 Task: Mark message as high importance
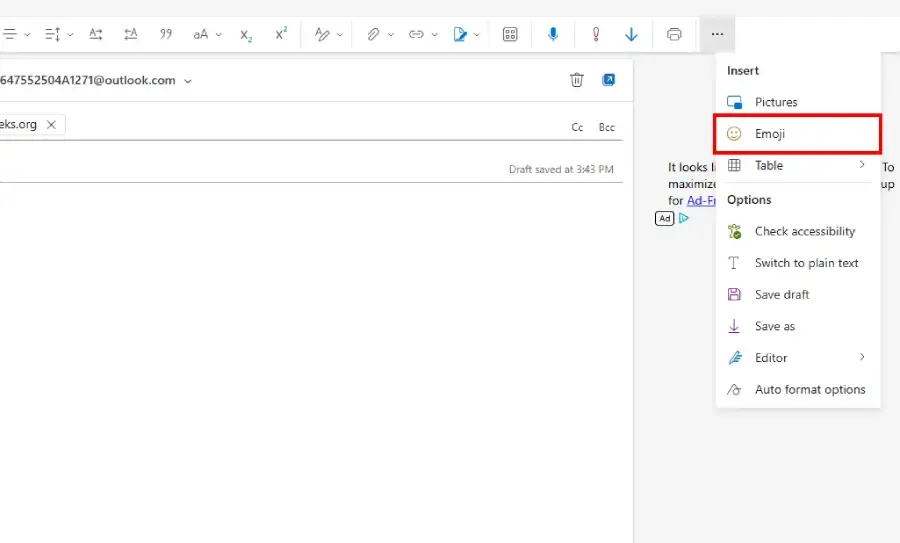coord(596,34)
